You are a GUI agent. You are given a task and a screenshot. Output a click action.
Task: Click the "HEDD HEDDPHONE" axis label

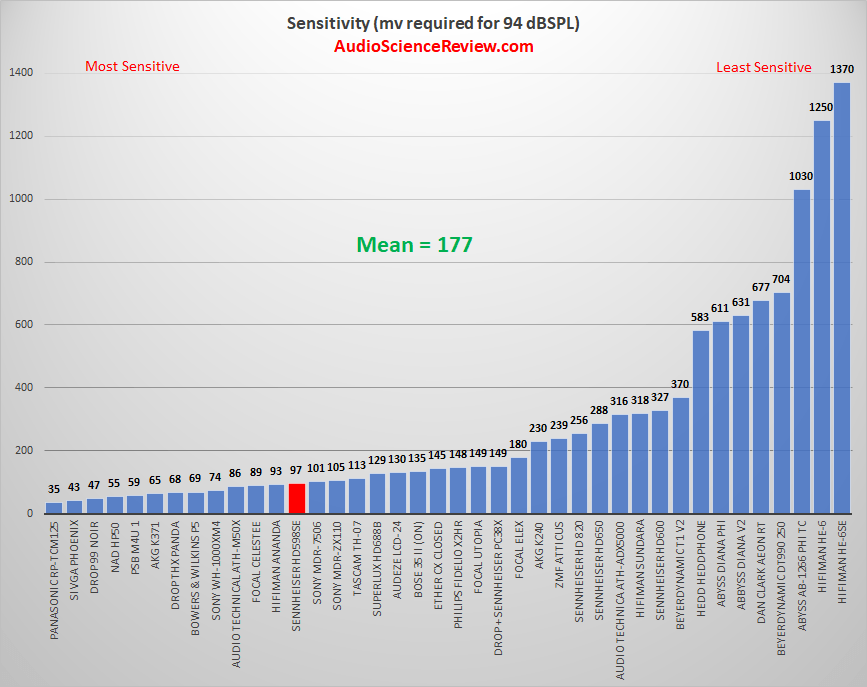[x=701, y=569]
